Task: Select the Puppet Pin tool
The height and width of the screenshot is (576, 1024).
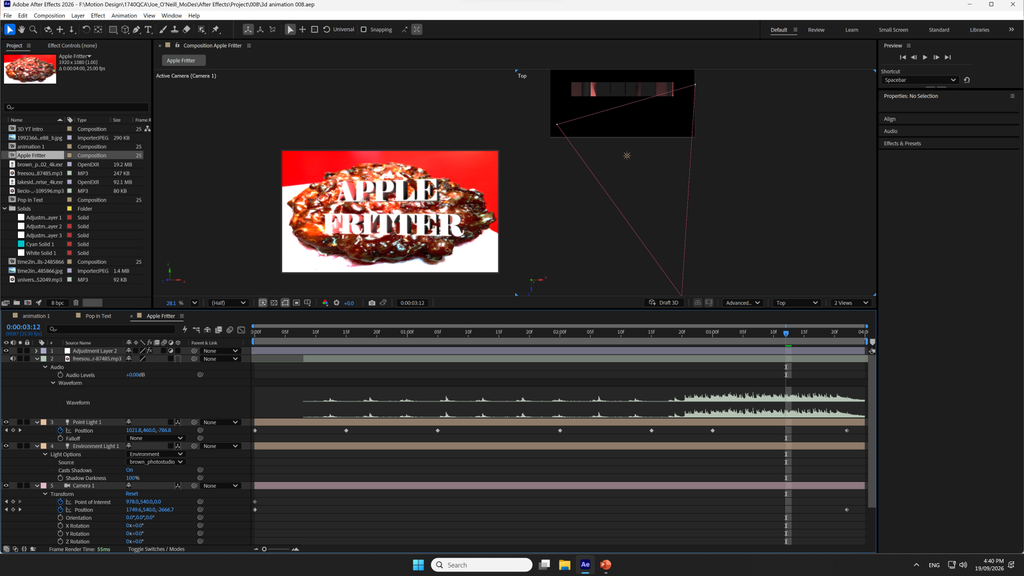Action: click(216, 29)
